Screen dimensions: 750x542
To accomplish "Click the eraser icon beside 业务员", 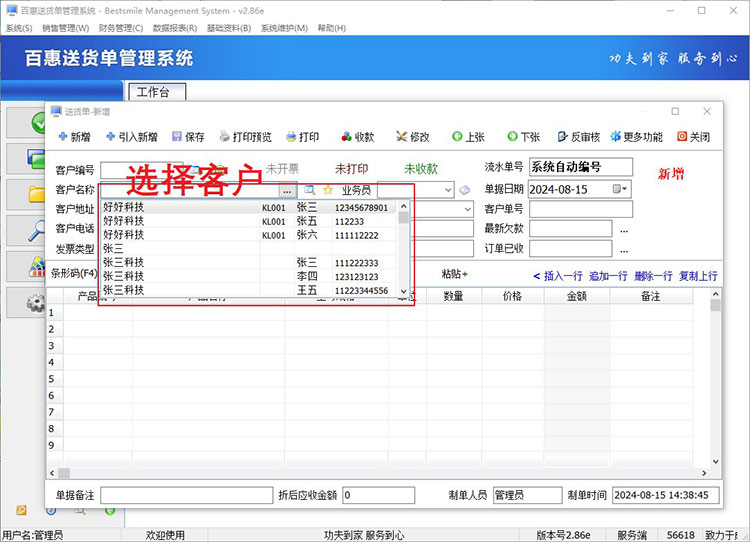I will tap(464, 190).
